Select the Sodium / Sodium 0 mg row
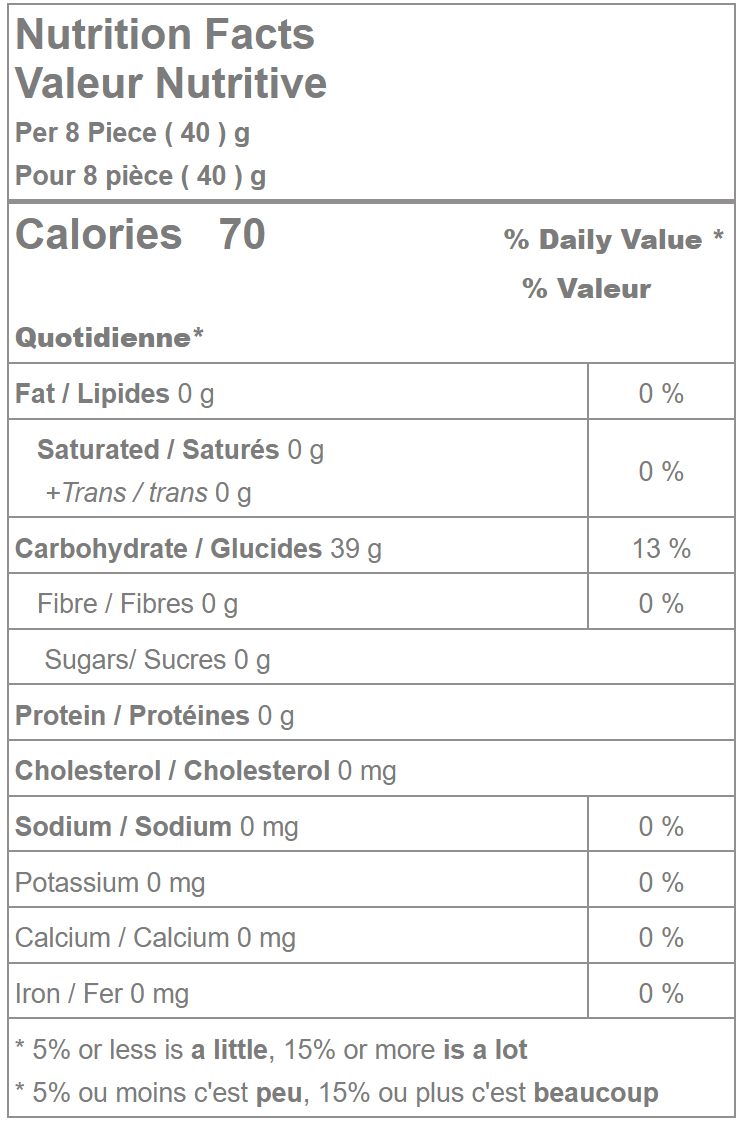 pyautogui.click(x=156, y=827)
